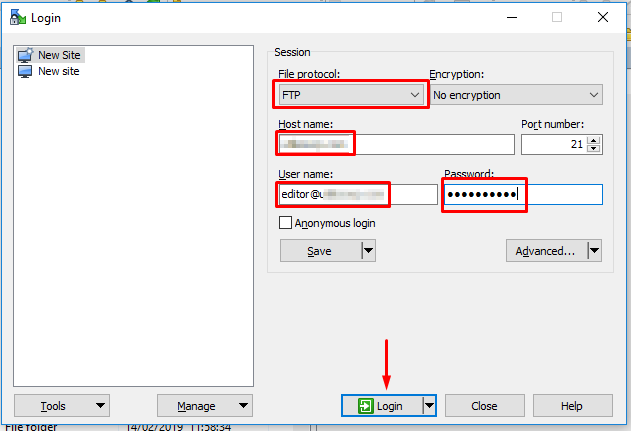Decrease port number with the down spinner
Viewport: 631px width, 431px height.
(x=594, y=148)
